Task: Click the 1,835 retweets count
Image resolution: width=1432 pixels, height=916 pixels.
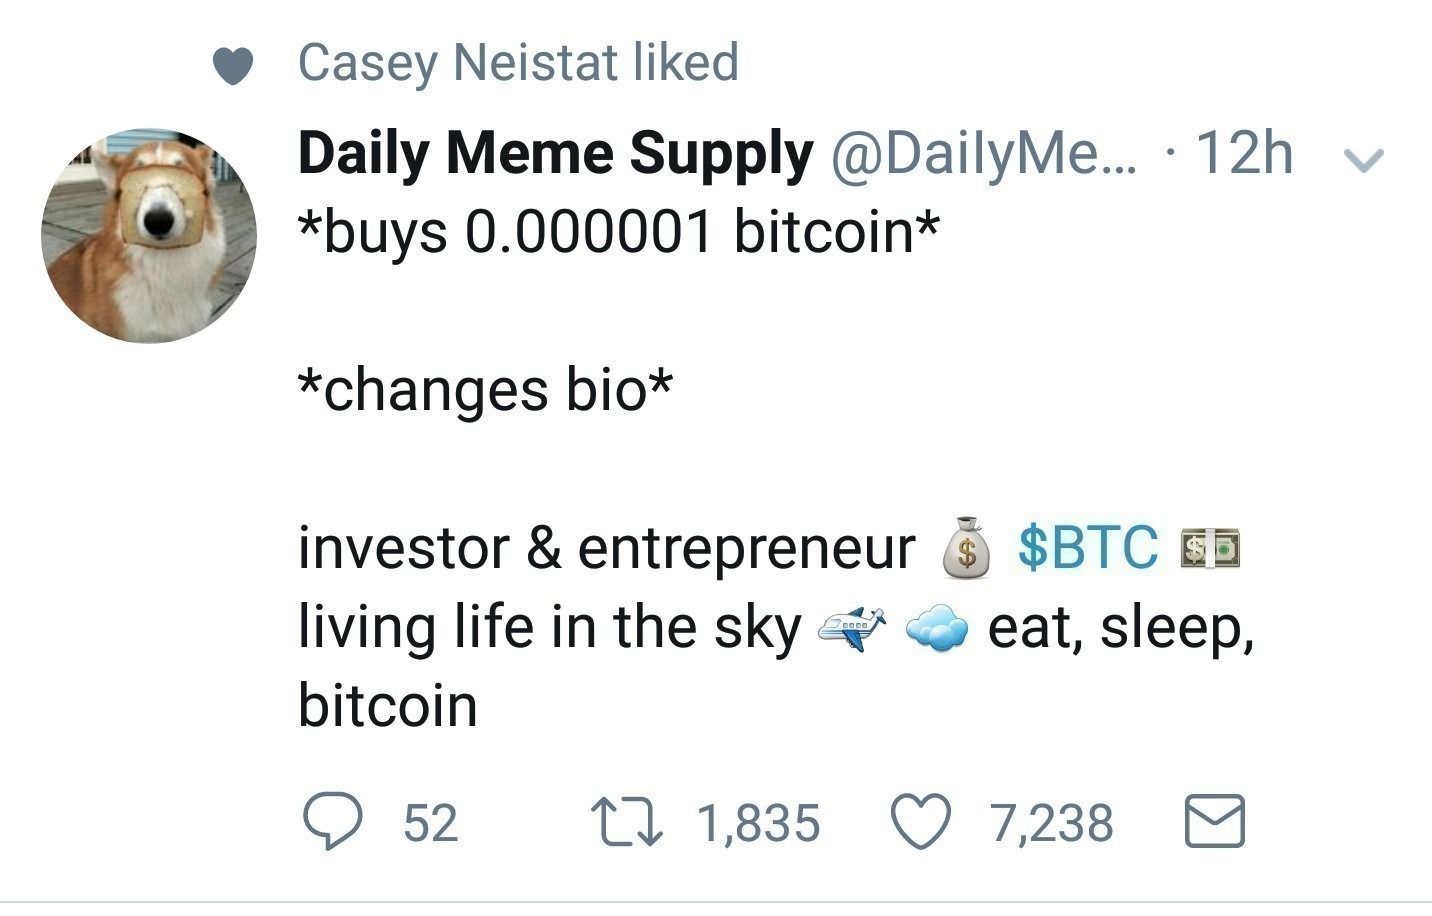Action: click(x=758, y=823)
